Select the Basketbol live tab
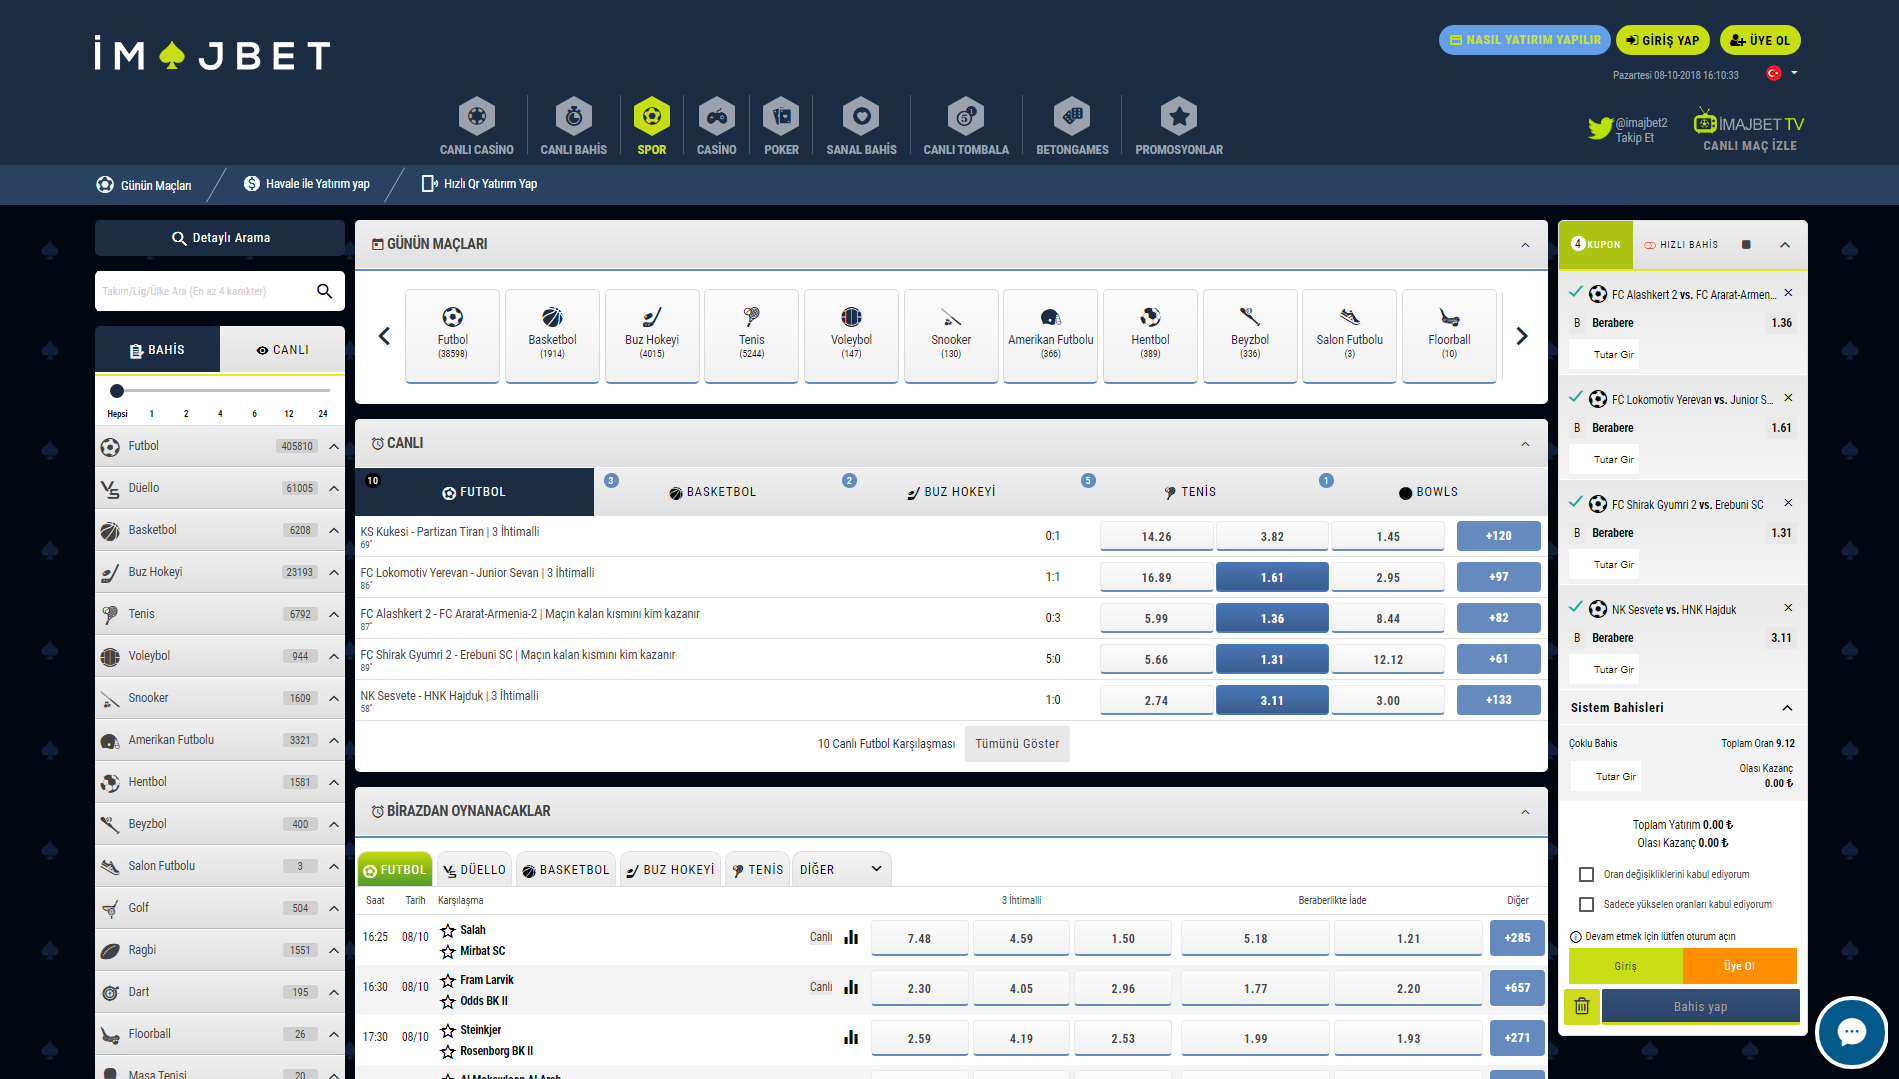1899x1079 pixels. [x=712, y=492]
